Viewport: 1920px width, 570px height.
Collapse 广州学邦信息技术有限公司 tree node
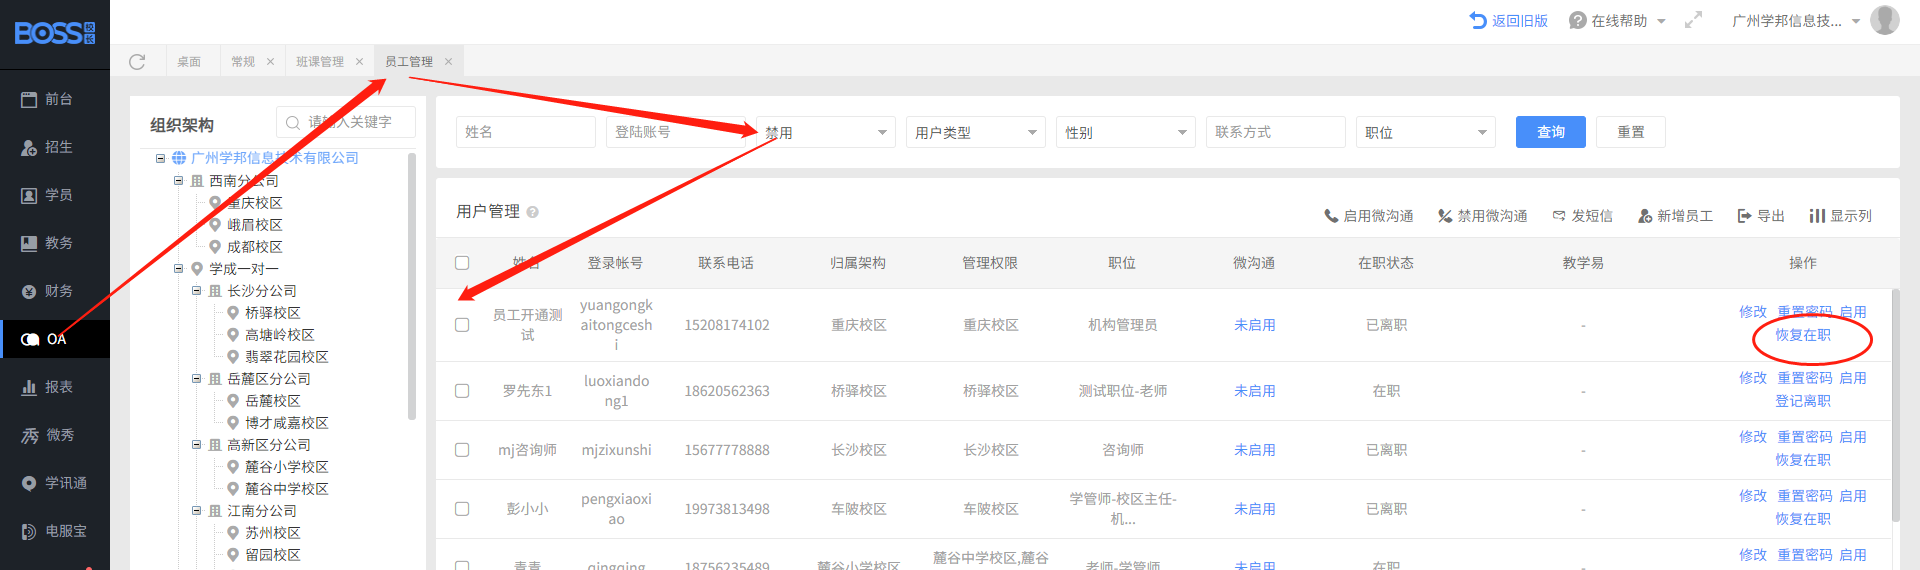(x=160, y=158)
